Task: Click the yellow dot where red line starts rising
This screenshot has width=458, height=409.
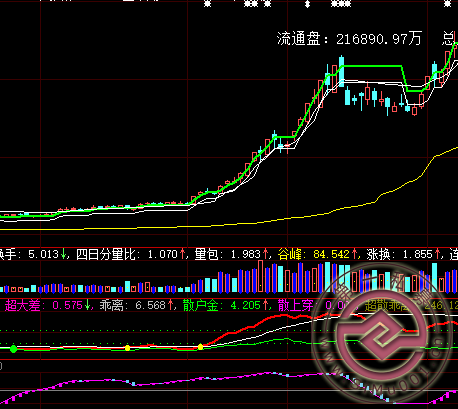Action: [200, 347]
